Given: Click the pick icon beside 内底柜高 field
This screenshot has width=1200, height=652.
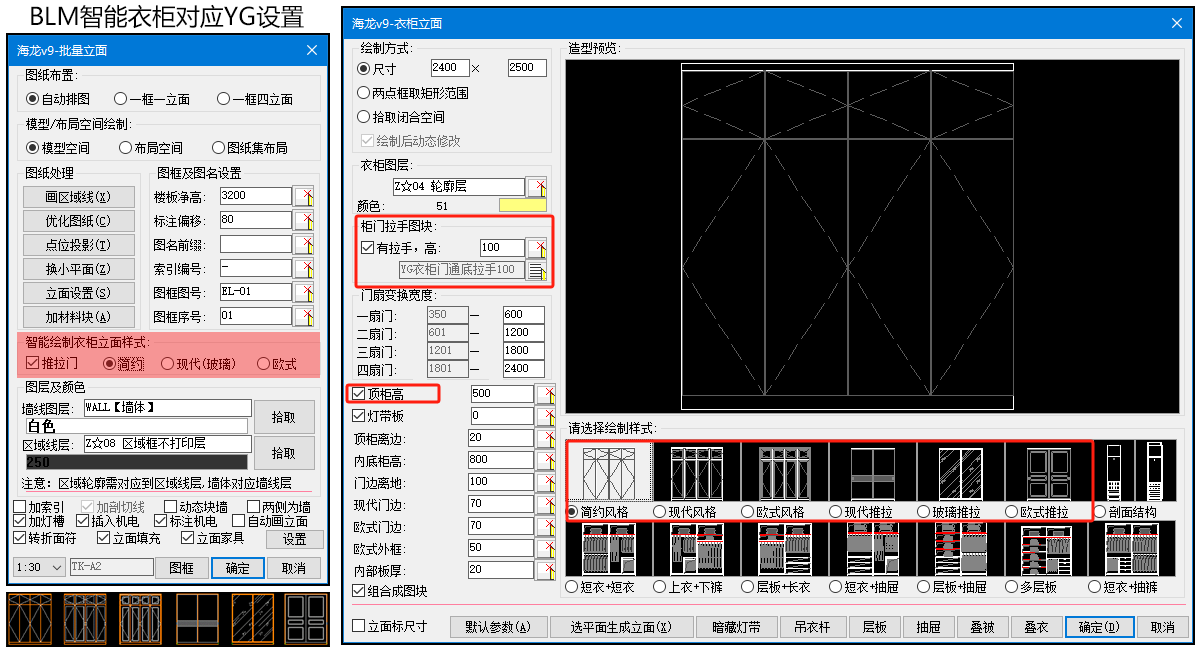Looking at the screenshot, I should [x=546, y=459].
